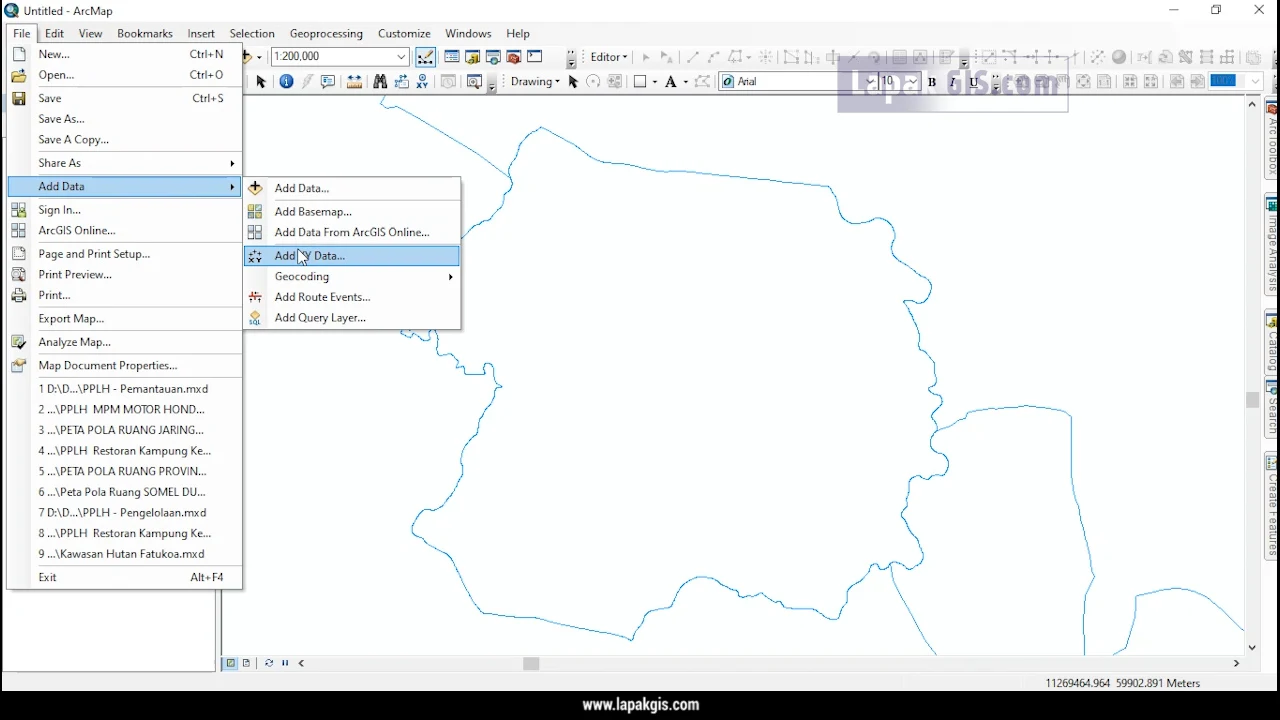This screenshot has height=720, width=1280.
Task: Toggle Italic text formatting
Action: coord(953,82)
